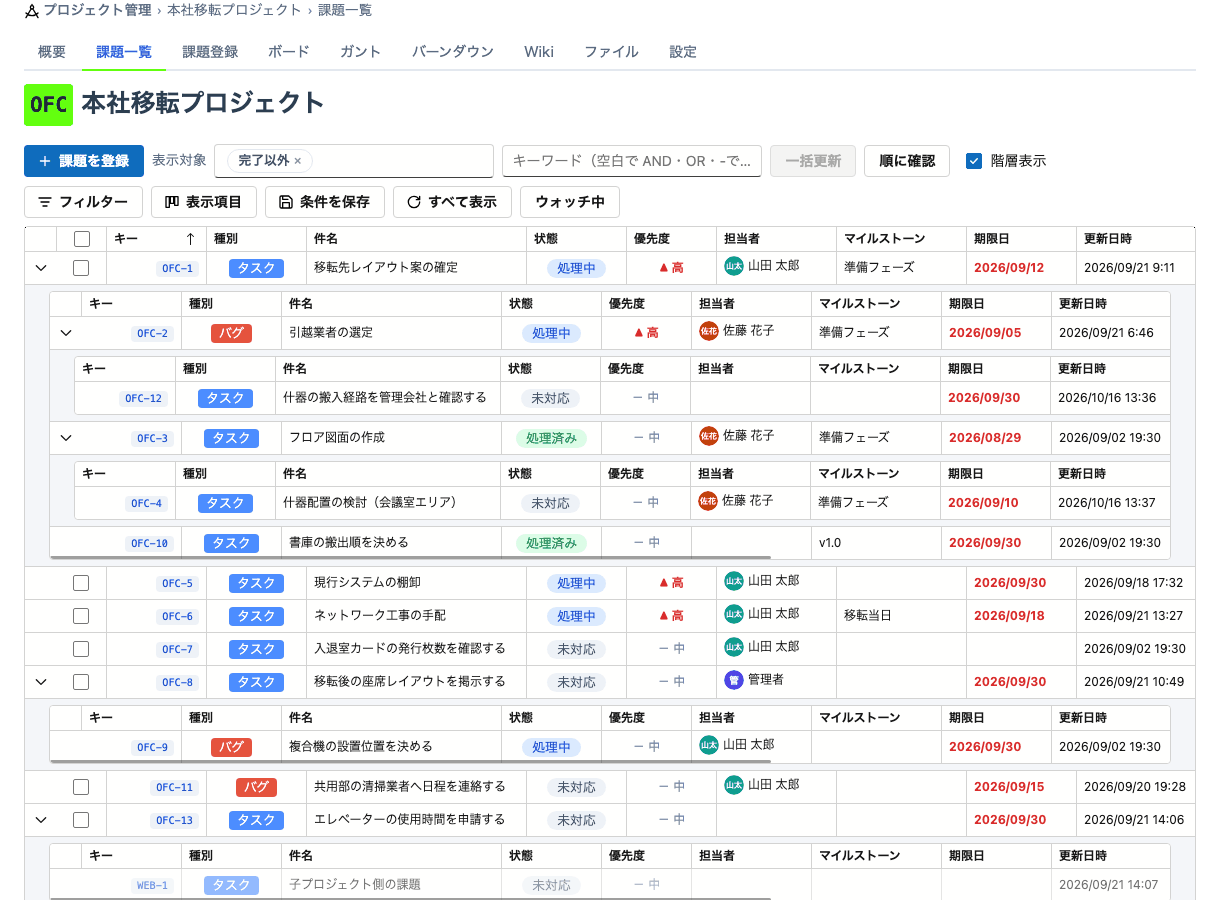Open the バーンダウン tab
Viewport: 1220px width, 900px height.
click(453, 52)
